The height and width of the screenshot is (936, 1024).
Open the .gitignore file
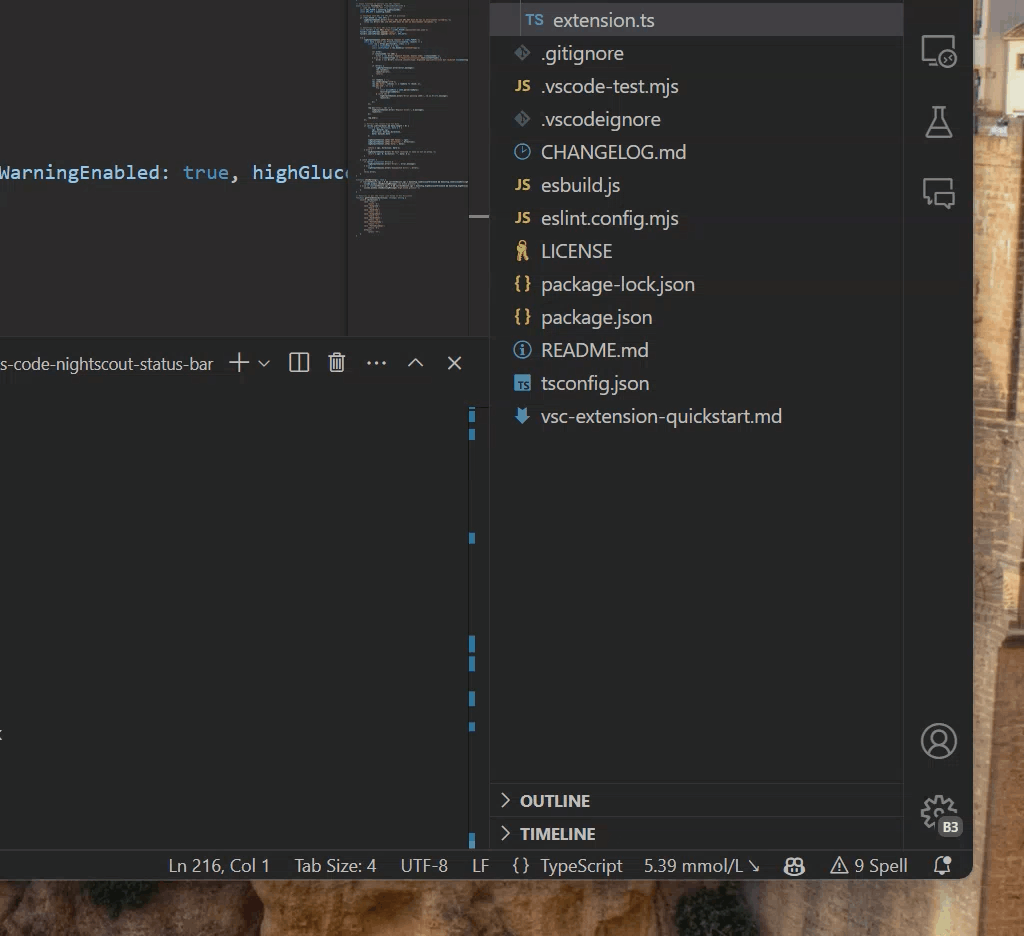pos(696,54)
